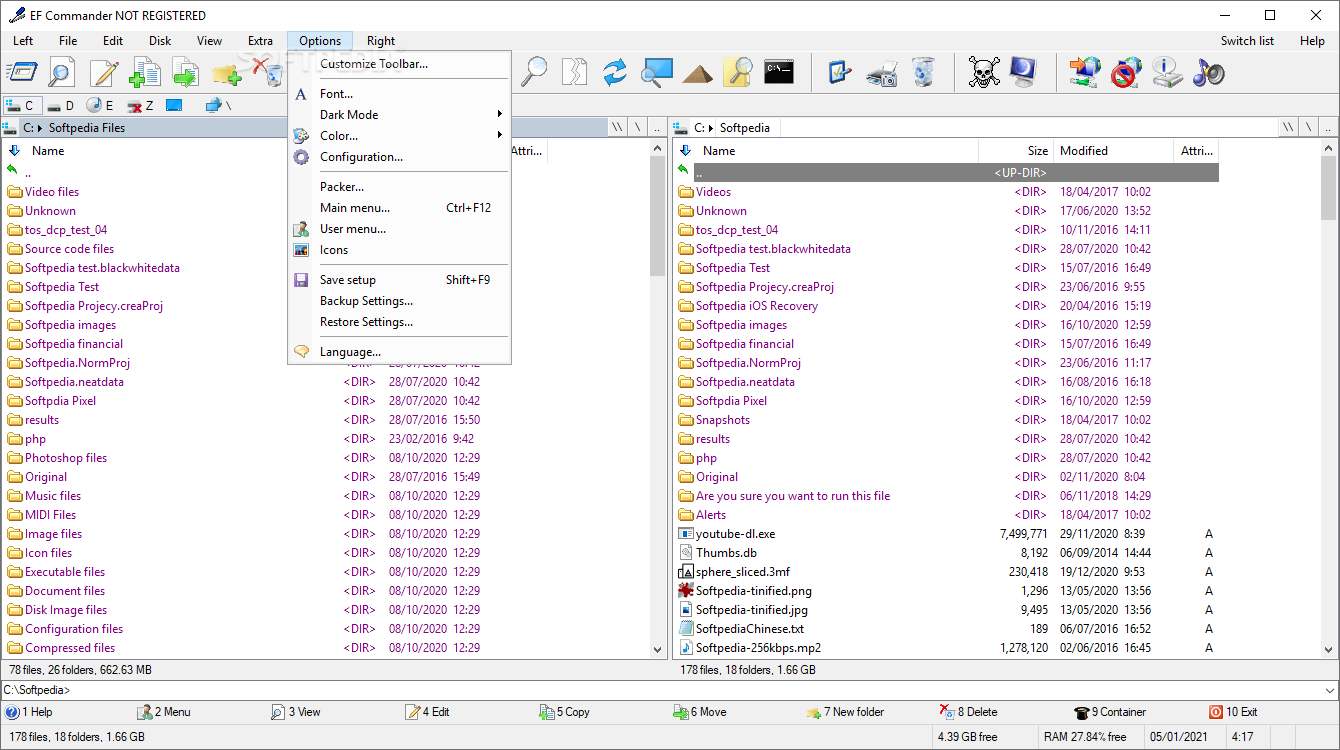Click the disconnect network drive icon

pos(1126,72)
